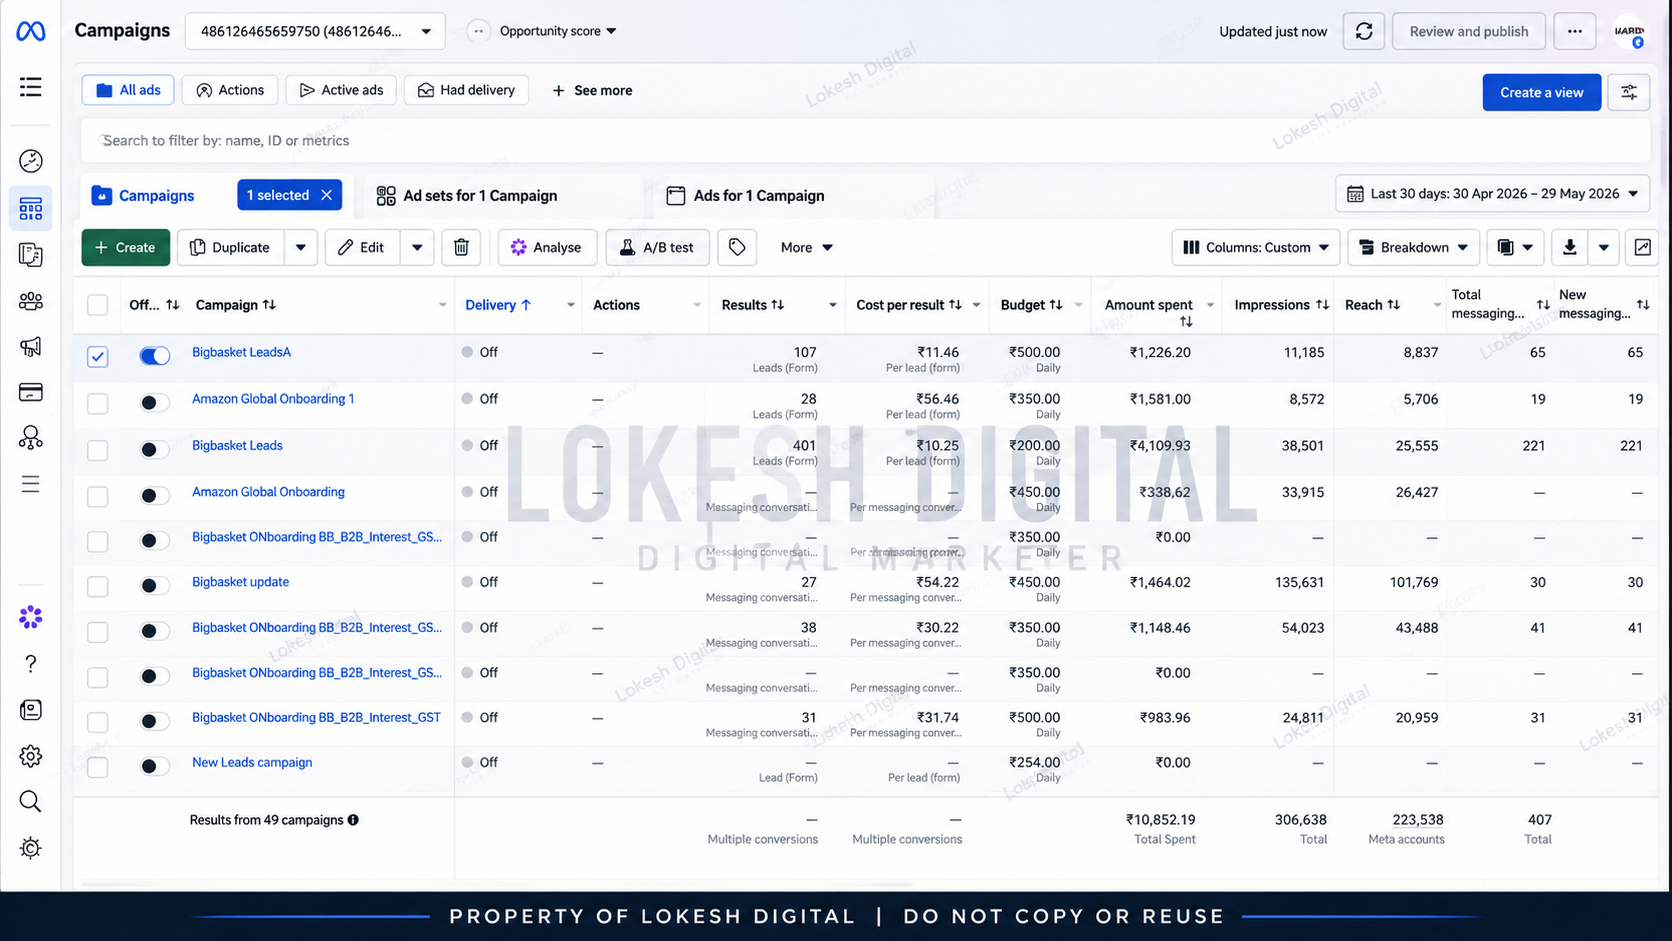The width and height of the screenshot is (1672, 941).
Task: Click the tag label icon in toolbar
Action: [737, 247]
